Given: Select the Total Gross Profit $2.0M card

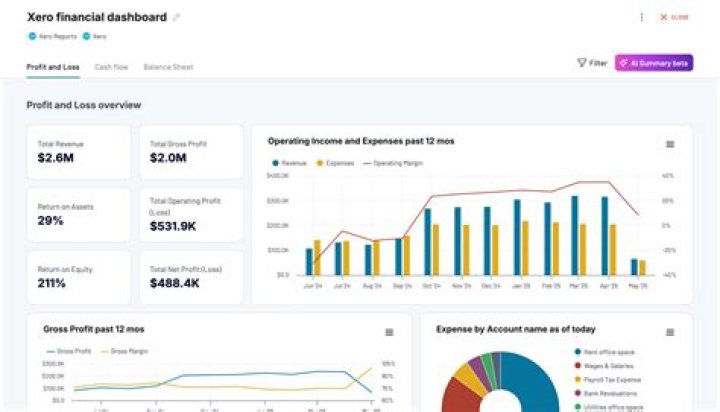Looking at the screenshot, I should [191, 152].
